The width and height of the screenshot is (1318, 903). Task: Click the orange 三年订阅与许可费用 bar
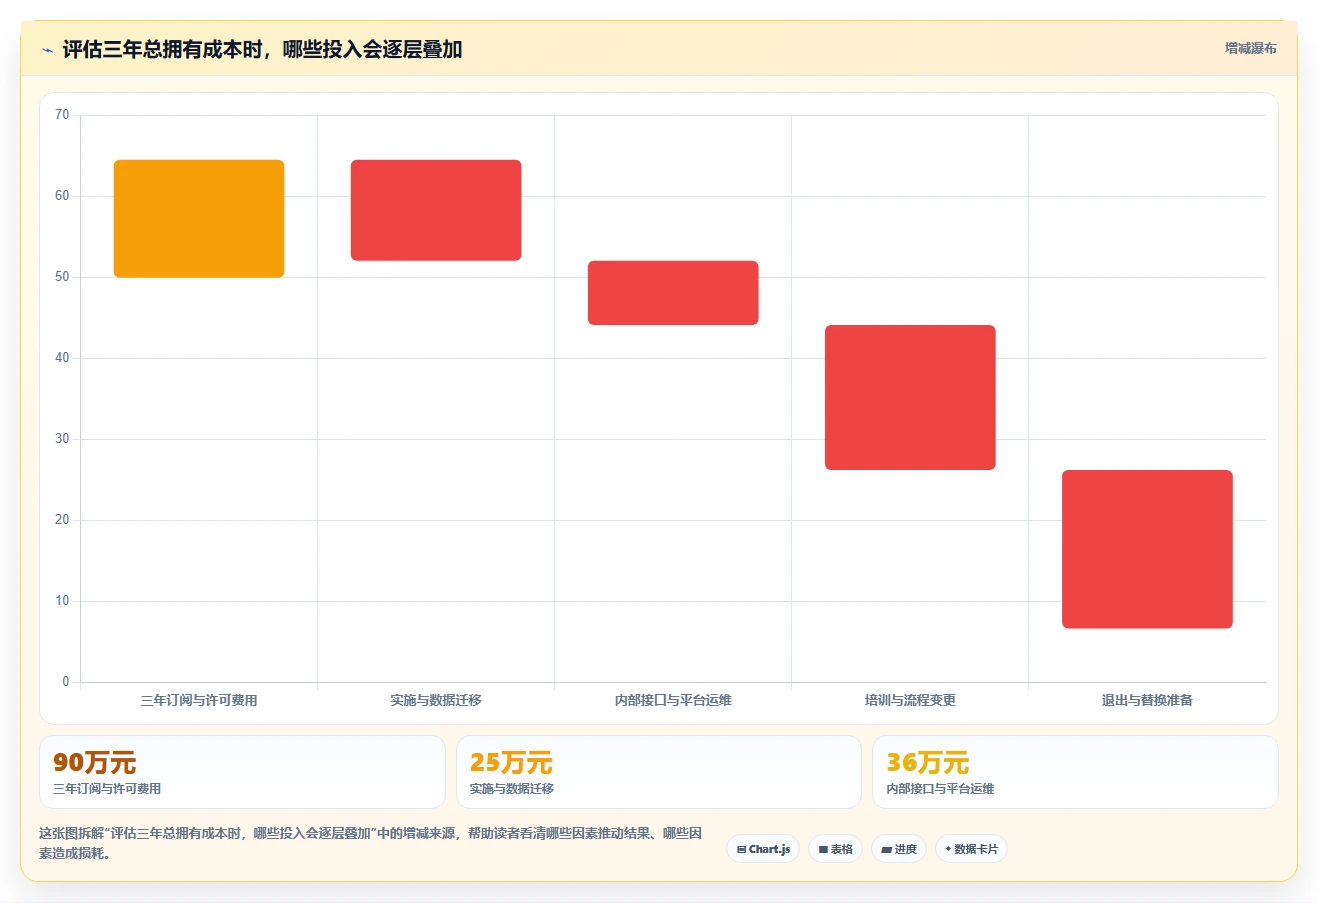[x=199, y=219]
